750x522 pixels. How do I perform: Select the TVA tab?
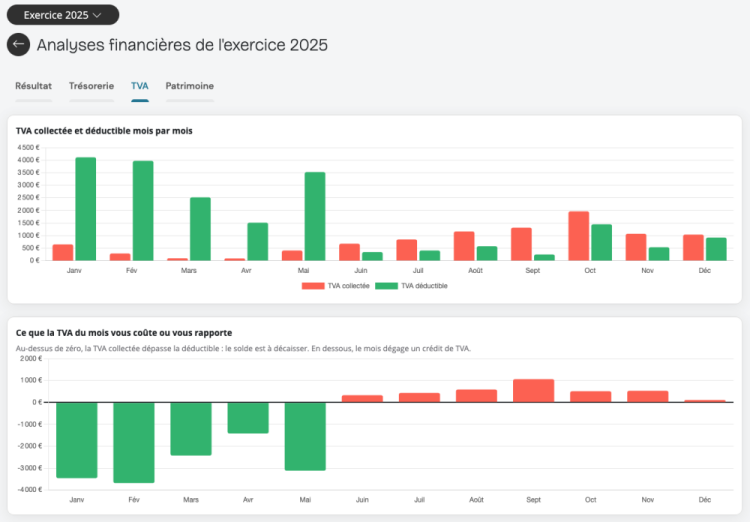coord(140,86)
